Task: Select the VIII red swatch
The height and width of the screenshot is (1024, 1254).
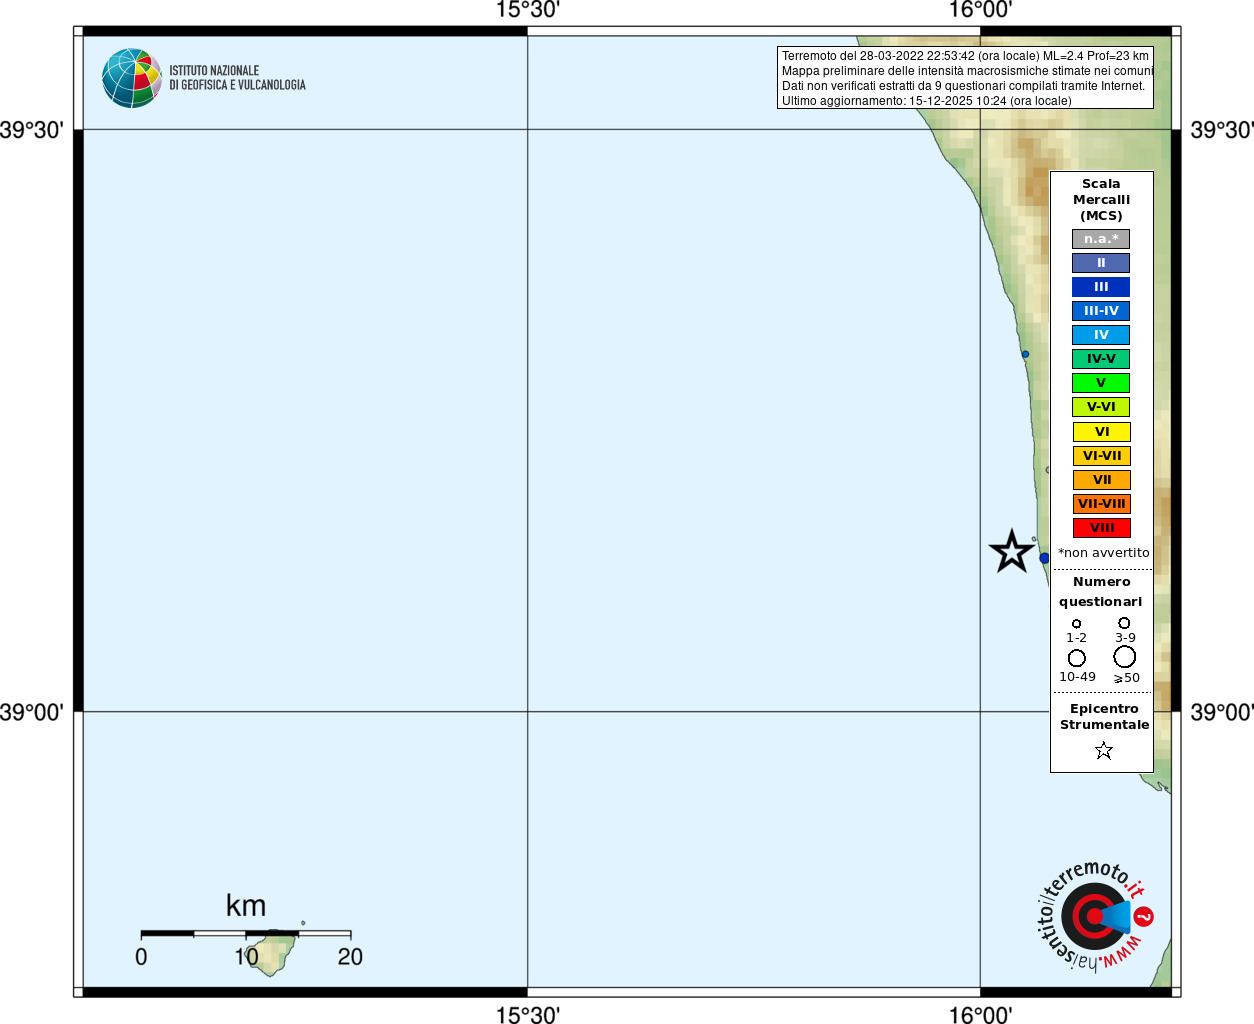Action: tap(1101, 528)
